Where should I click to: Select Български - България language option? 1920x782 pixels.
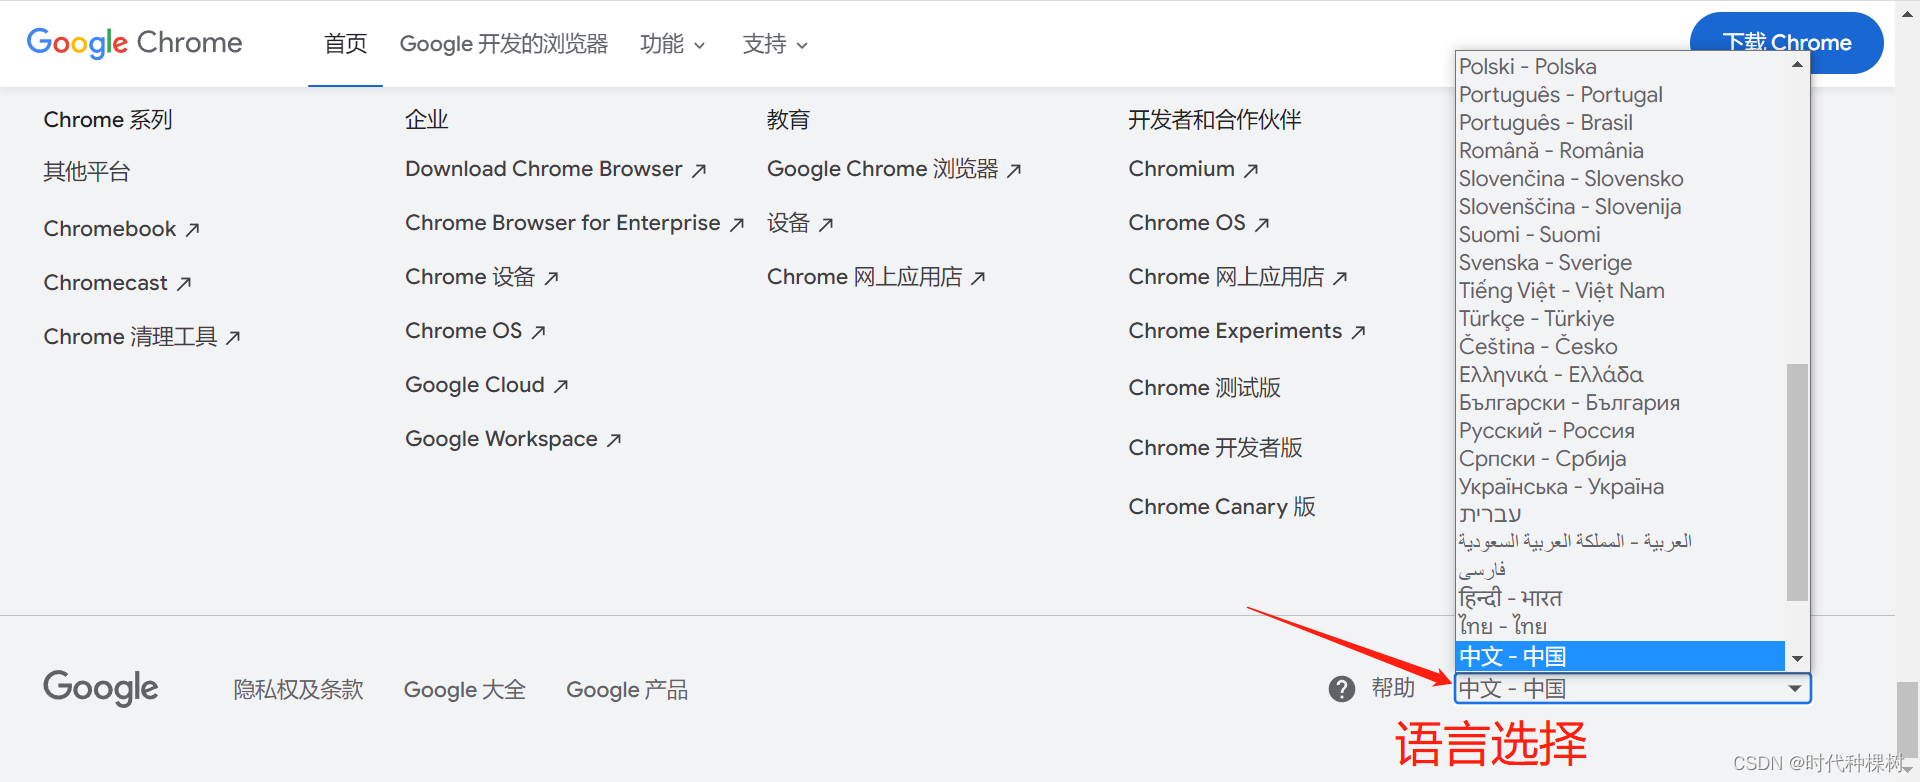click(x=1621, y=403)
